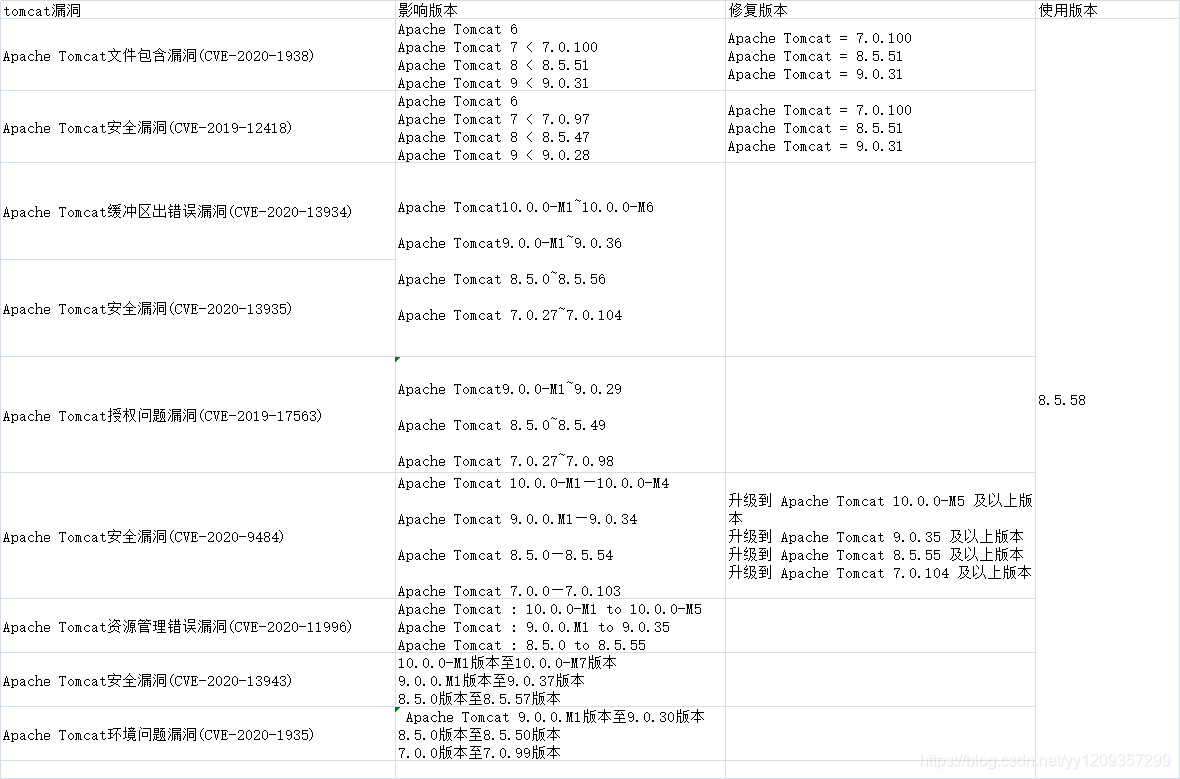Select the header cell '影响版本'
The image size is (1180, 779).
click(561, 10)
